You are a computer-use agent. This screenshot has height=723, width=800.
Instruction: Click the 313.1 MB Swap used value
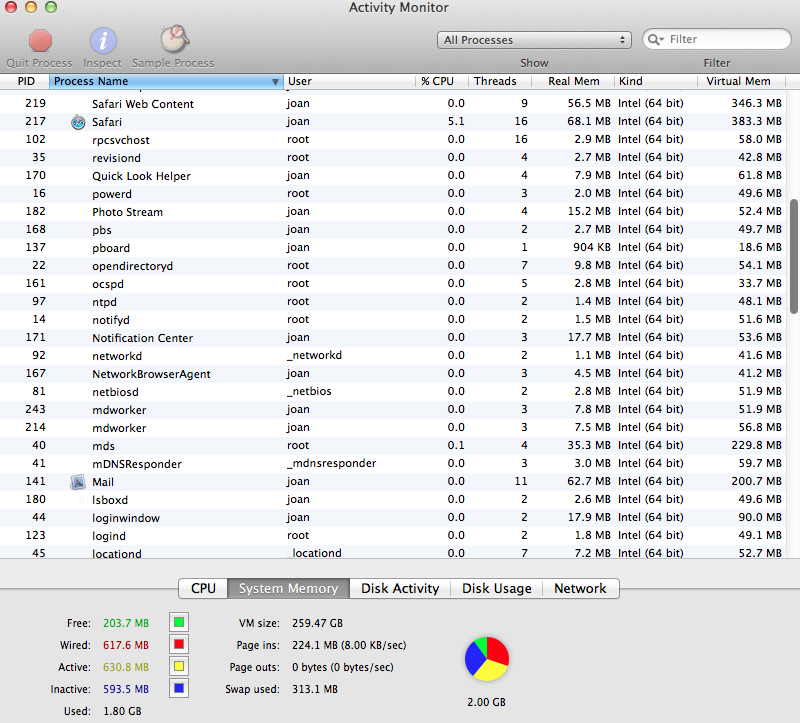click(315, 689)
